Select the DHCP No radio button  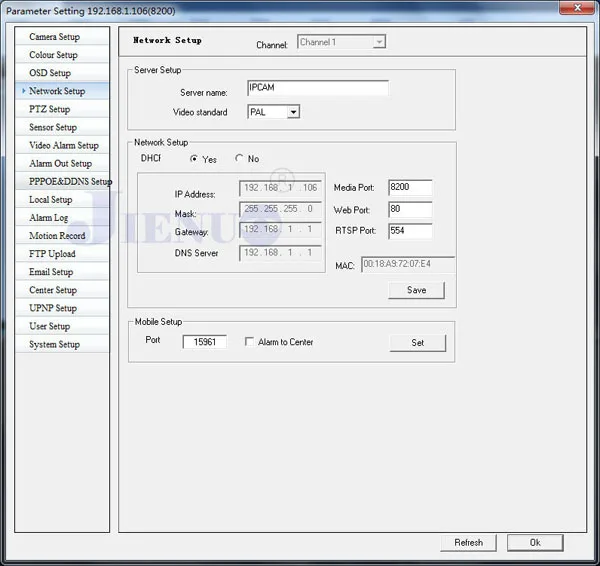coord(239,158)
